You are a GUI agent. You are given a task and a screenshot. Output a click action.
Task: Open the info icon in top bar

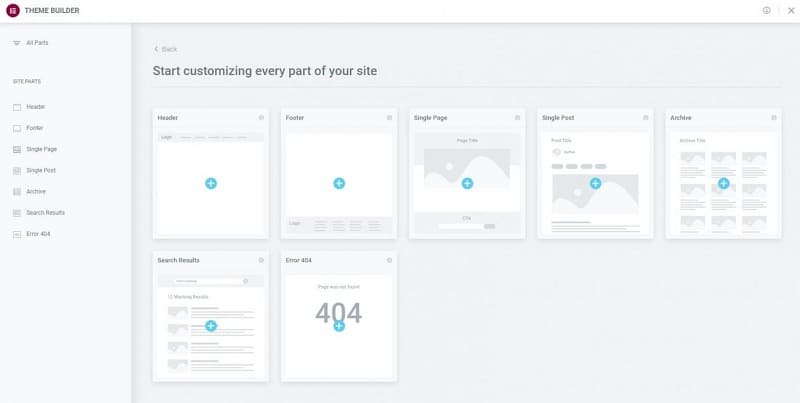point(767,10)
